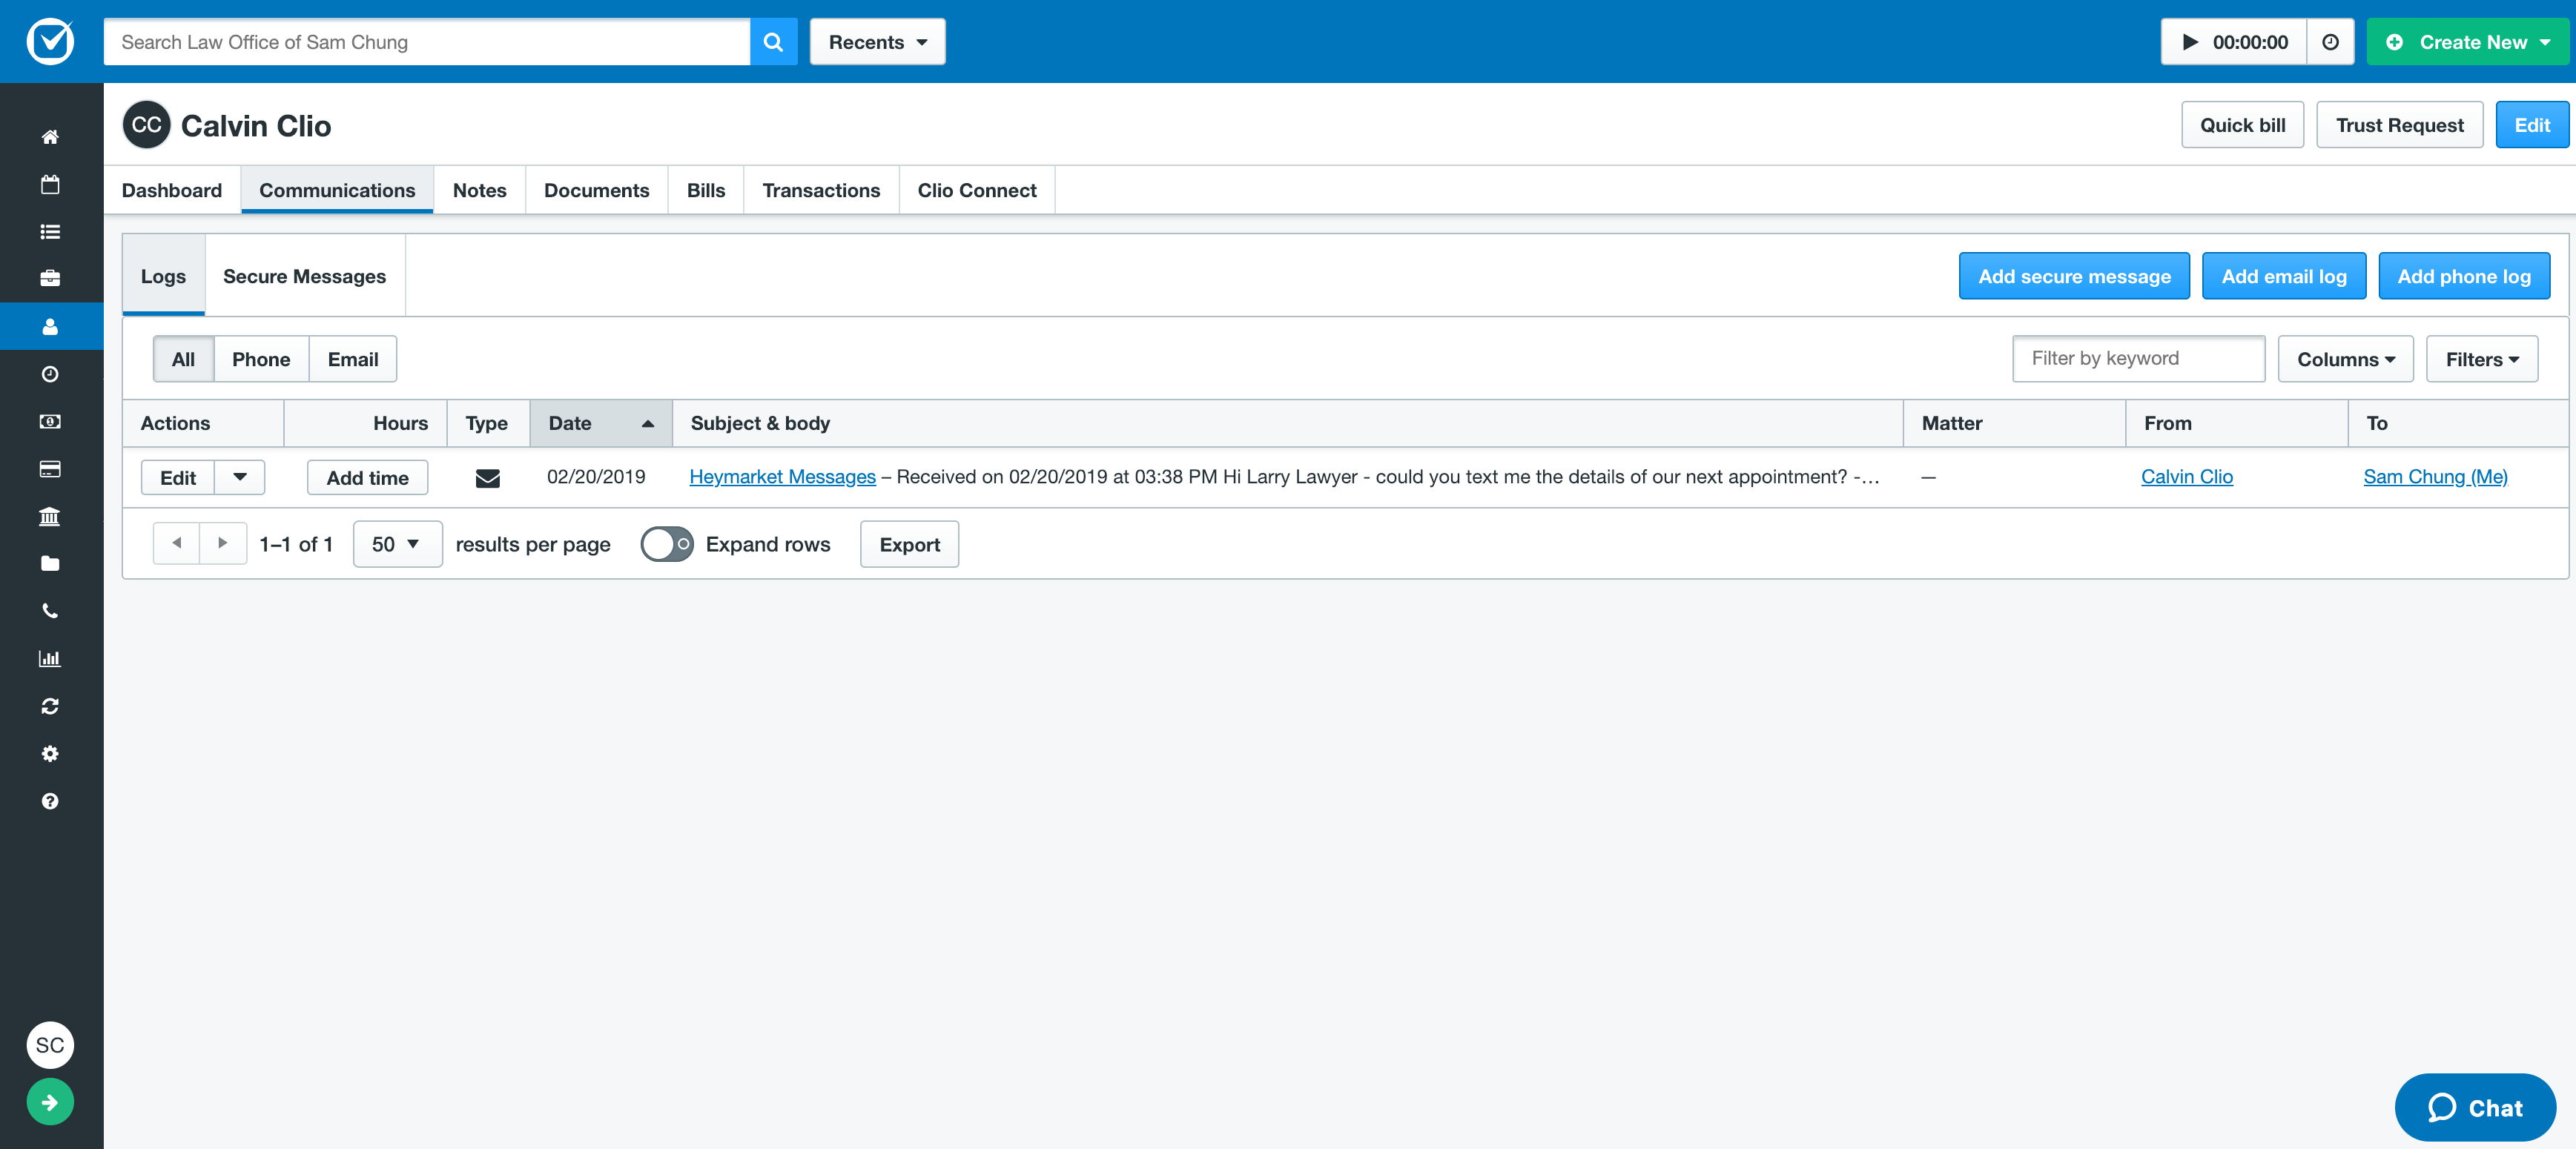Open Home in the sidebar
The width and height of the screenshot is (2576, 1149).
tap(50, 137)
